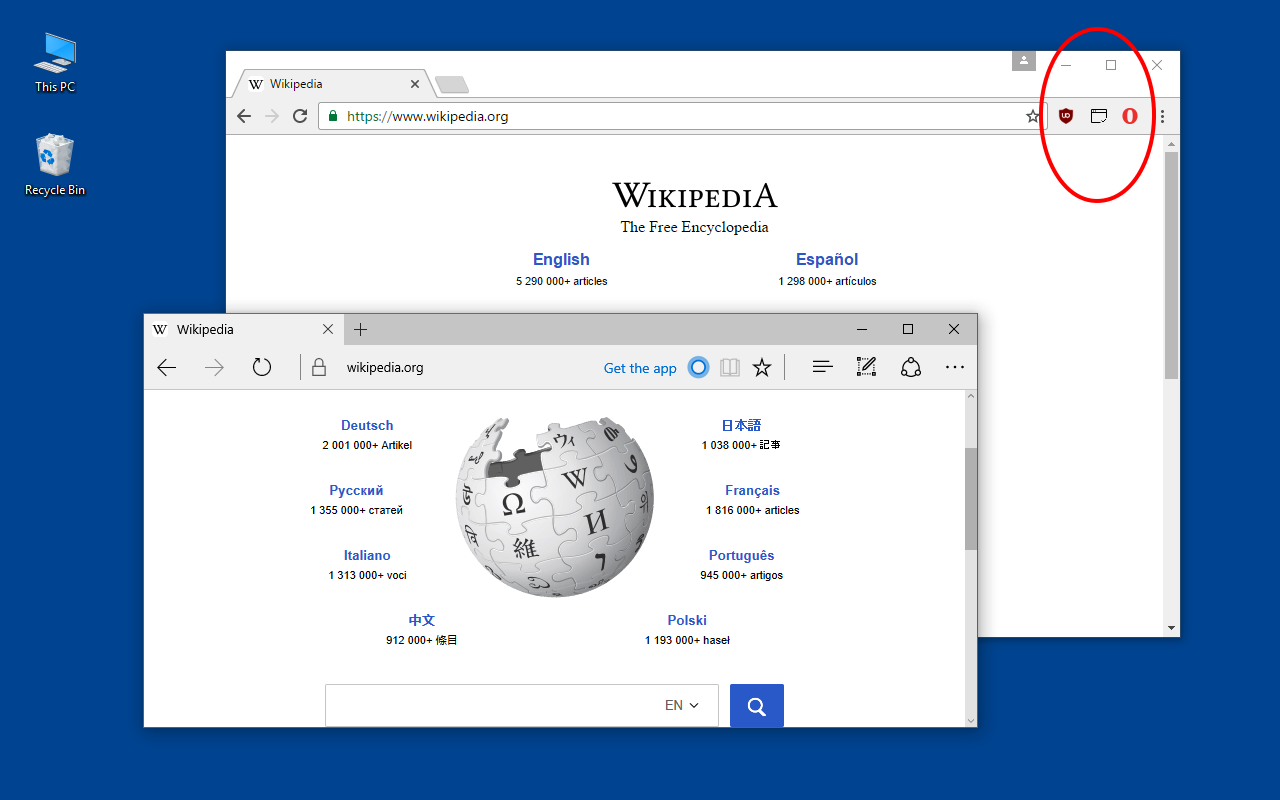The height and width of the screenshot is (800, 1280).
Task: Click the window-shaped extension icon in Chrome
Action: 1098,116
